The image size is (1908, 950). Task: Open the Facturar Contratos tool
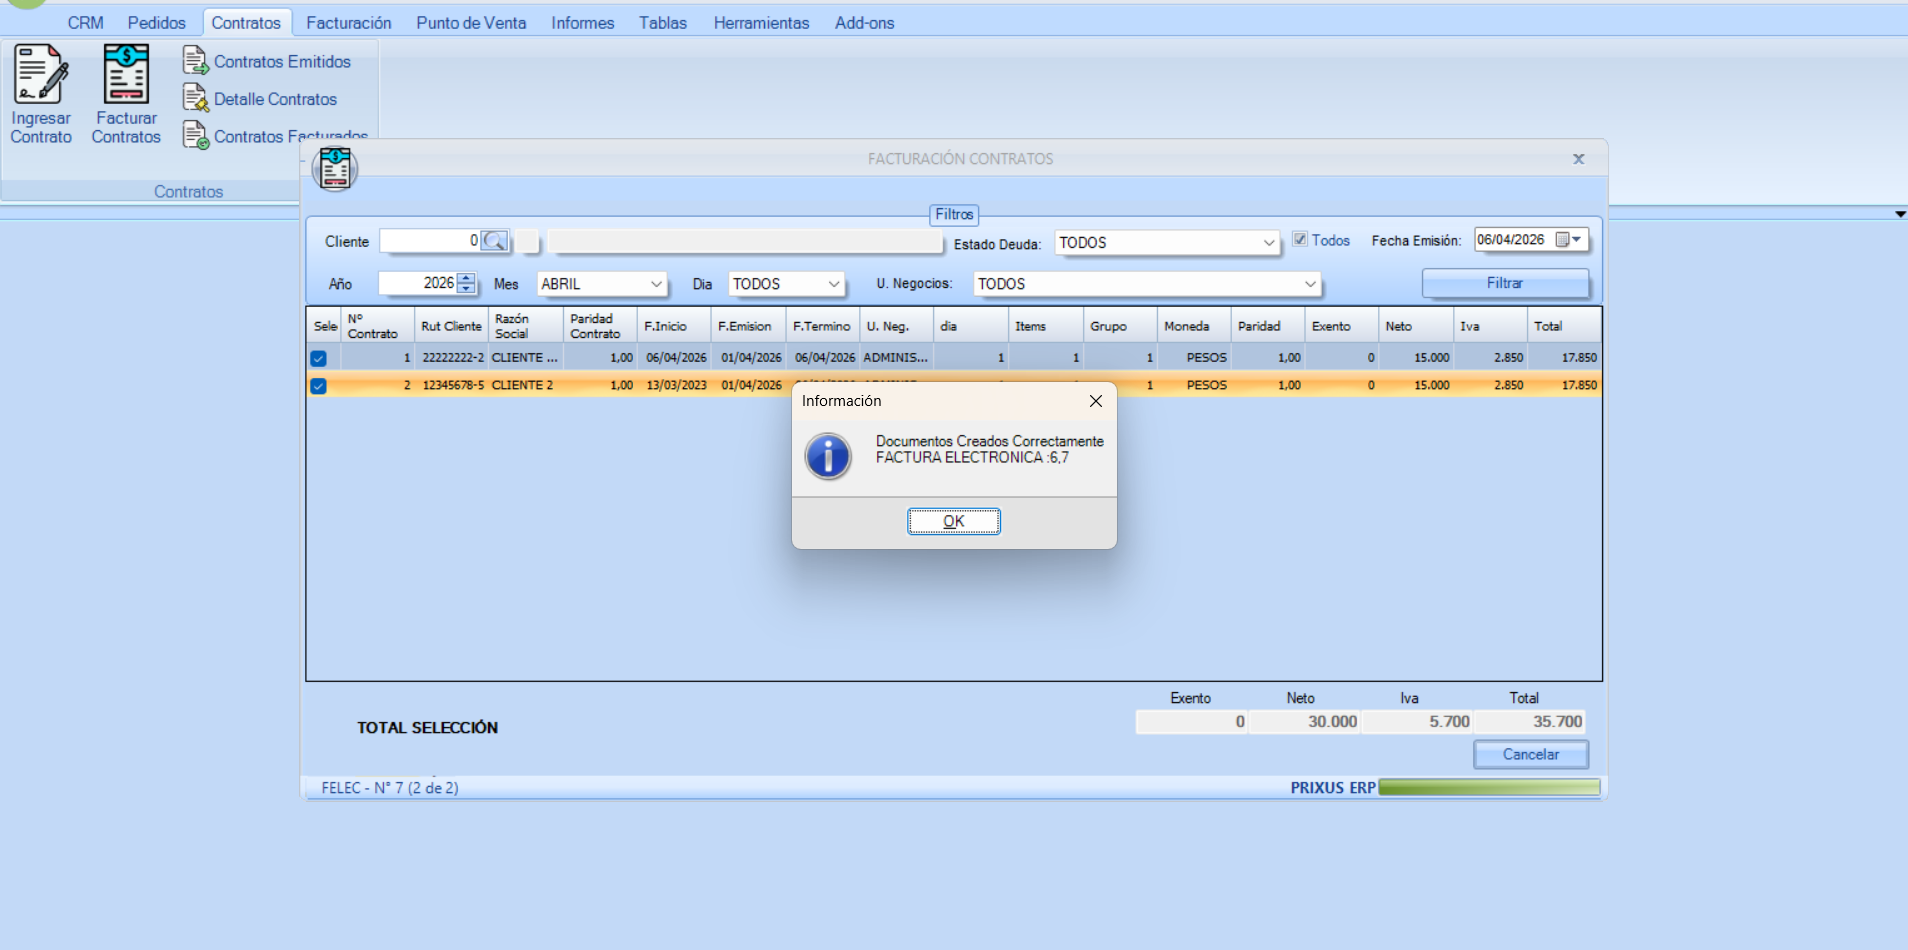pyautogui.click(x=126, y=75)
